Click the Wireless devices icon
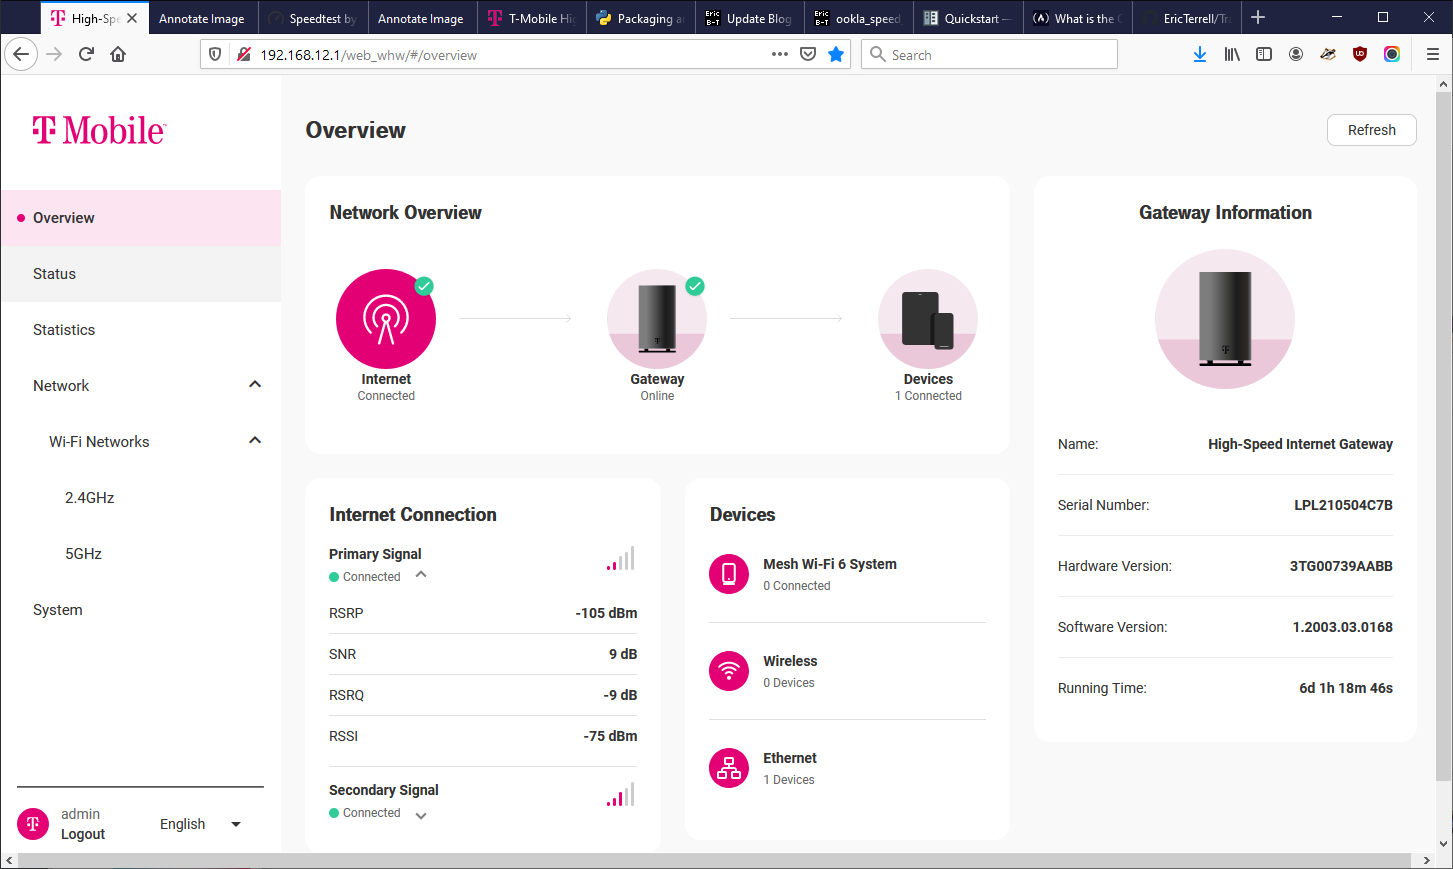Viewport: 1453px width, 869px height. click(x=729, y=671)
